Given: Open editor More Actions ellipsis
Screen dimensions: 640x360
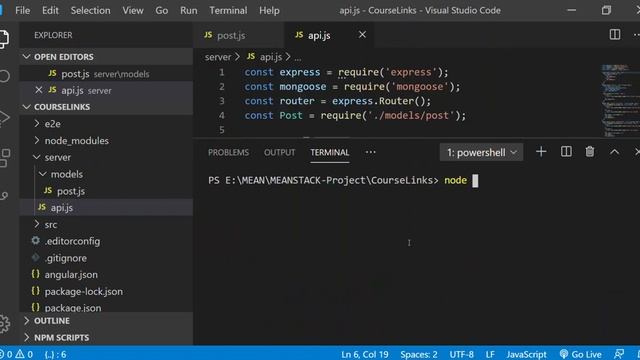Looking at the screenshot, I should pos(636,35).
